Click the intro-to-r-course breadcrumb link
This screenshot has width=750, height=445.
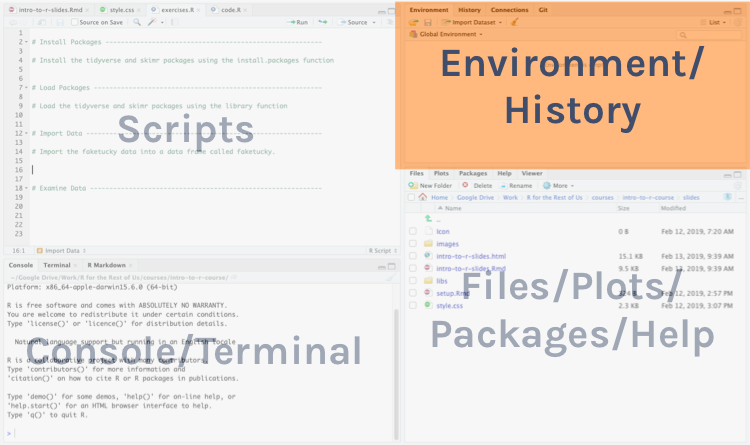point(648,197)
